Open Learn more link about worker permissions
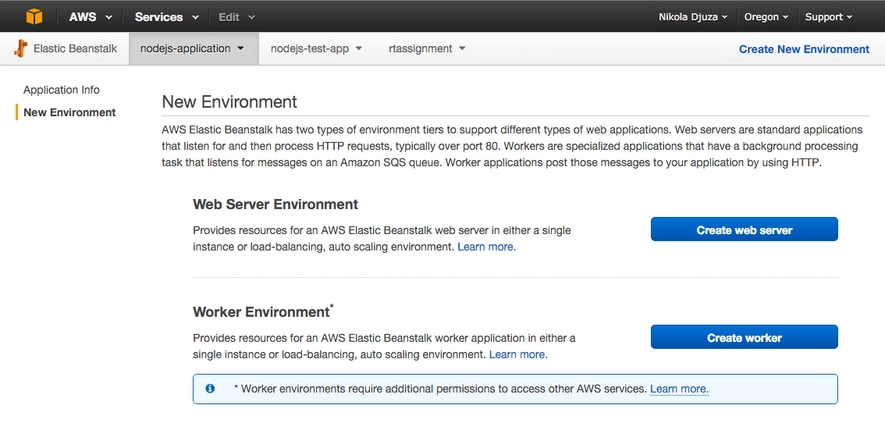This screenshot has height=430, width=885. point(679,388)
